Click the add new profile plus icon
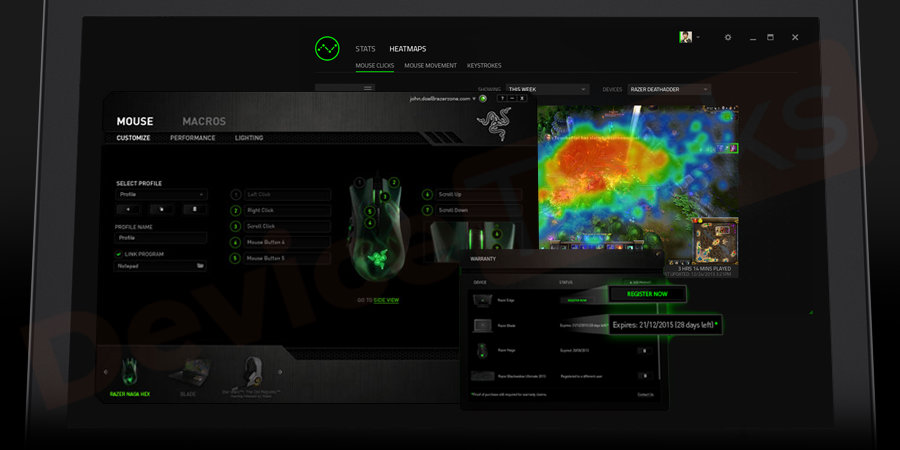 pos(128,210)
